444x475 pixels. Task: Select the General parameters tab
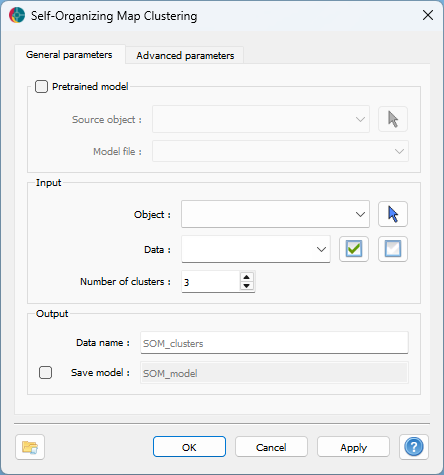click(69, 55)
